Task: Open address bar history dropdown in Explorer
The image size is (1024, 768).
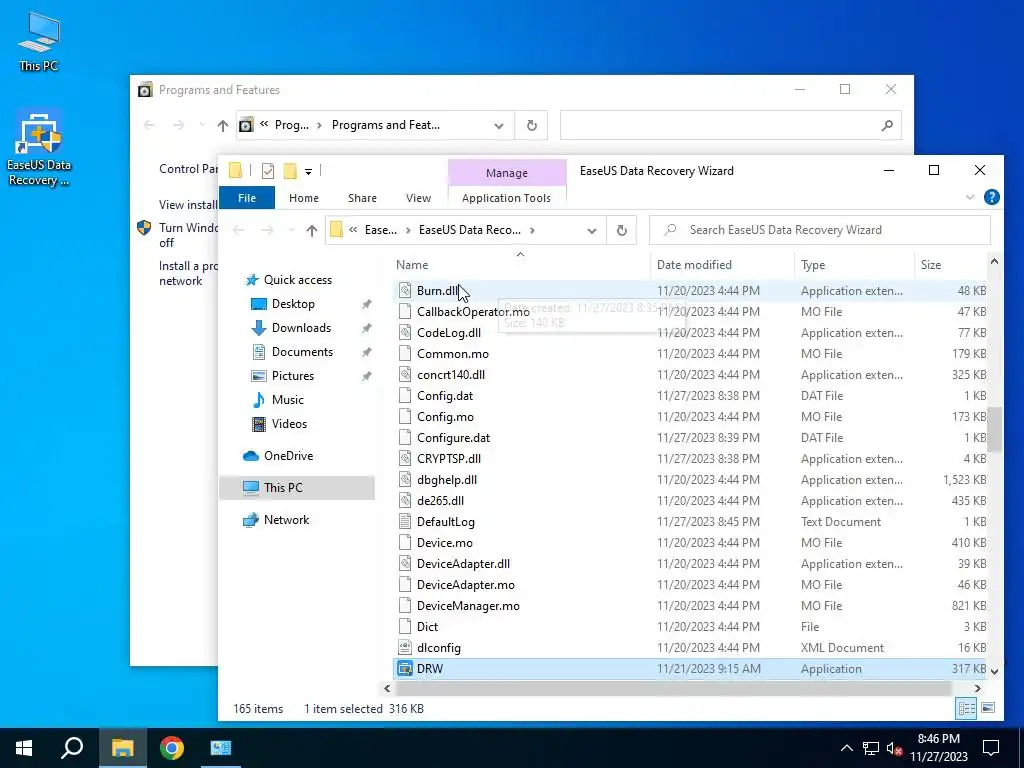Action: click(x=592, y=231)
